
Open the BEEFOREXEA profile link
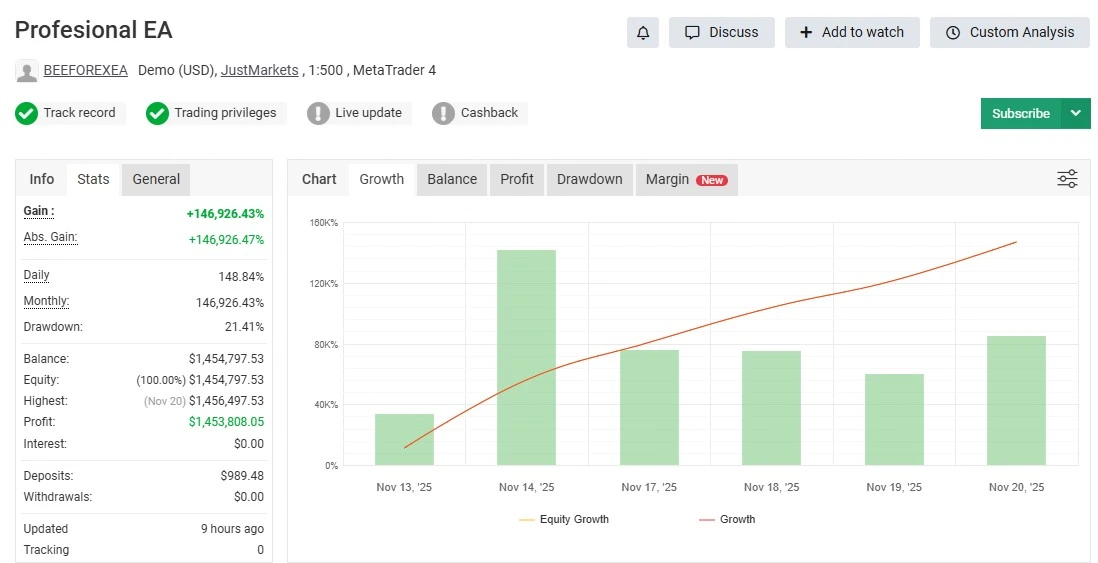pyautogui.click(x=85, y=70)
